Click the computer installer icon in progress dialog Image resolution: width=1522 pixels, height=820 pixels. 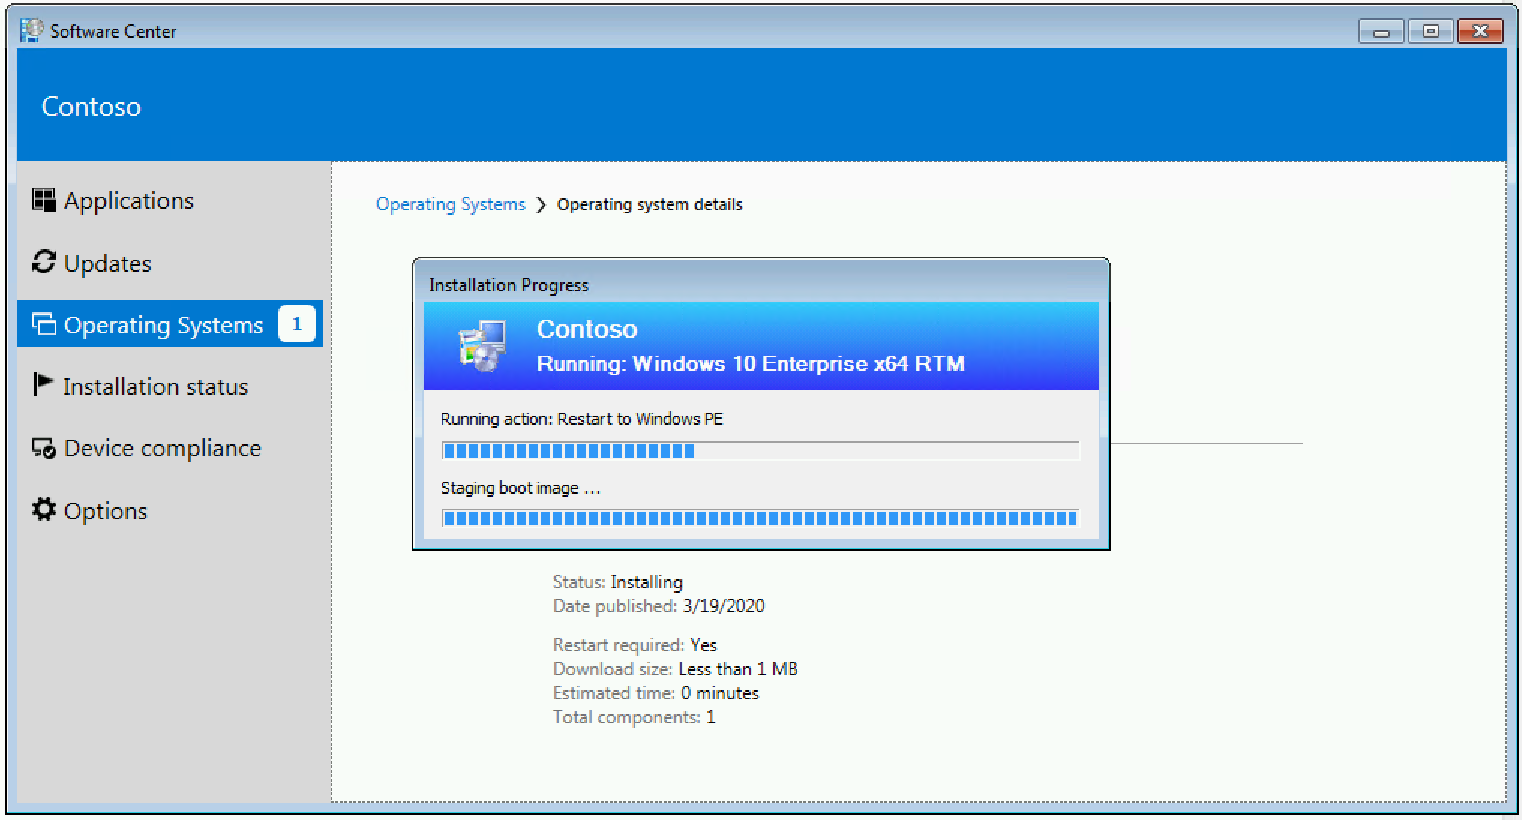[482, 346]
